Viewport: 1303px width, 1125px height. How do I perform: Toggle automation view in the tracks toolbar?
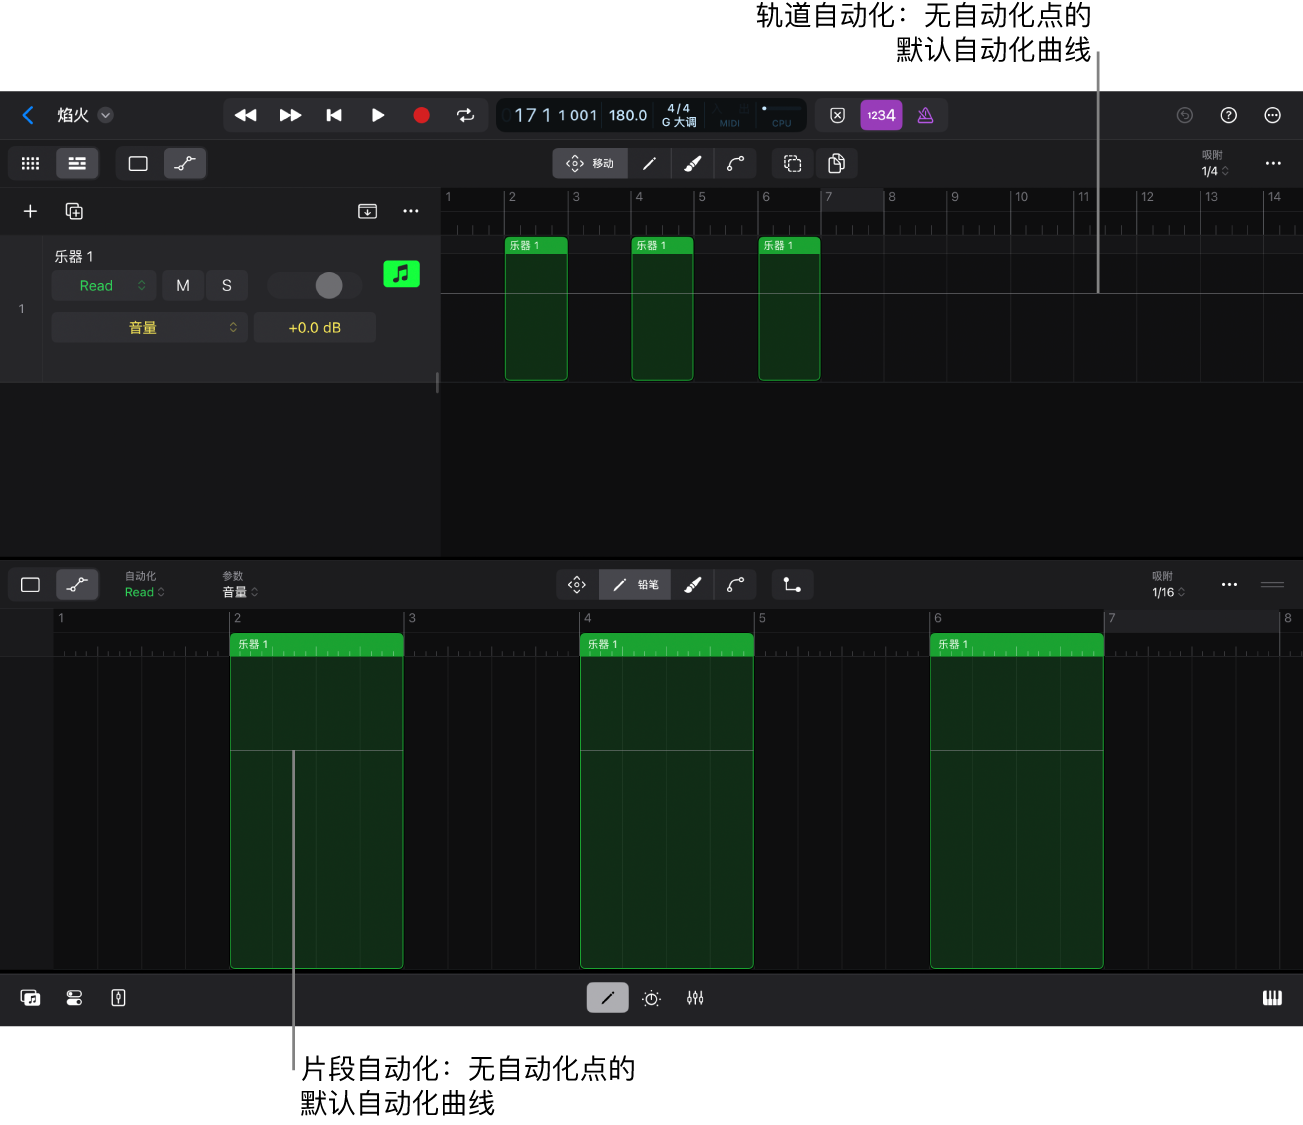click(185, 163)
